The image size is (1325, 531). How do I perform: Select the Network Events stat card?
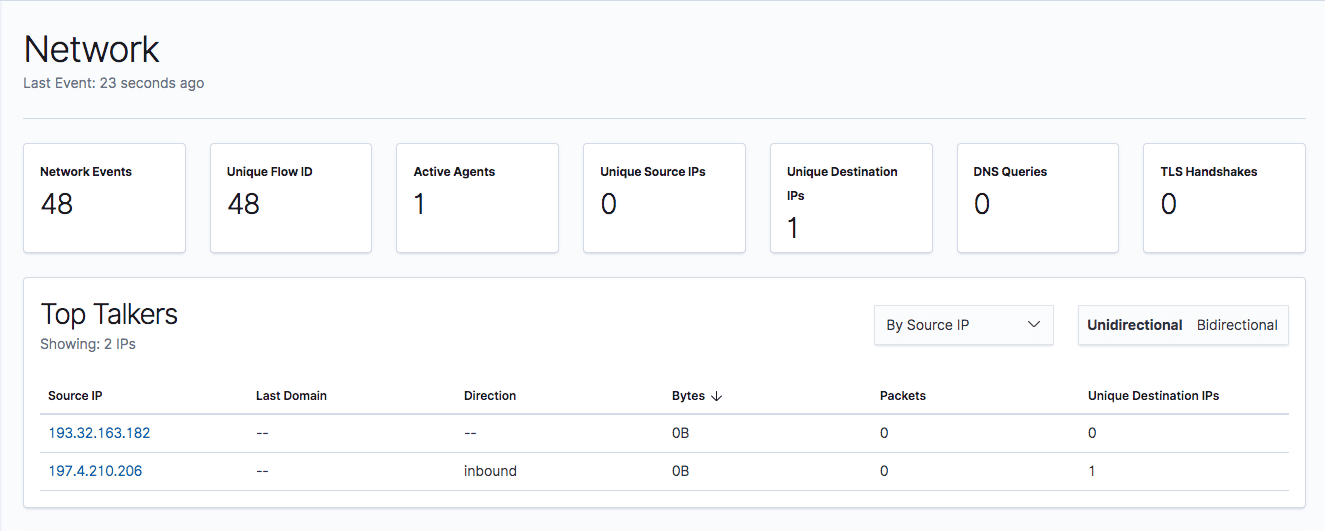[105, 198]
